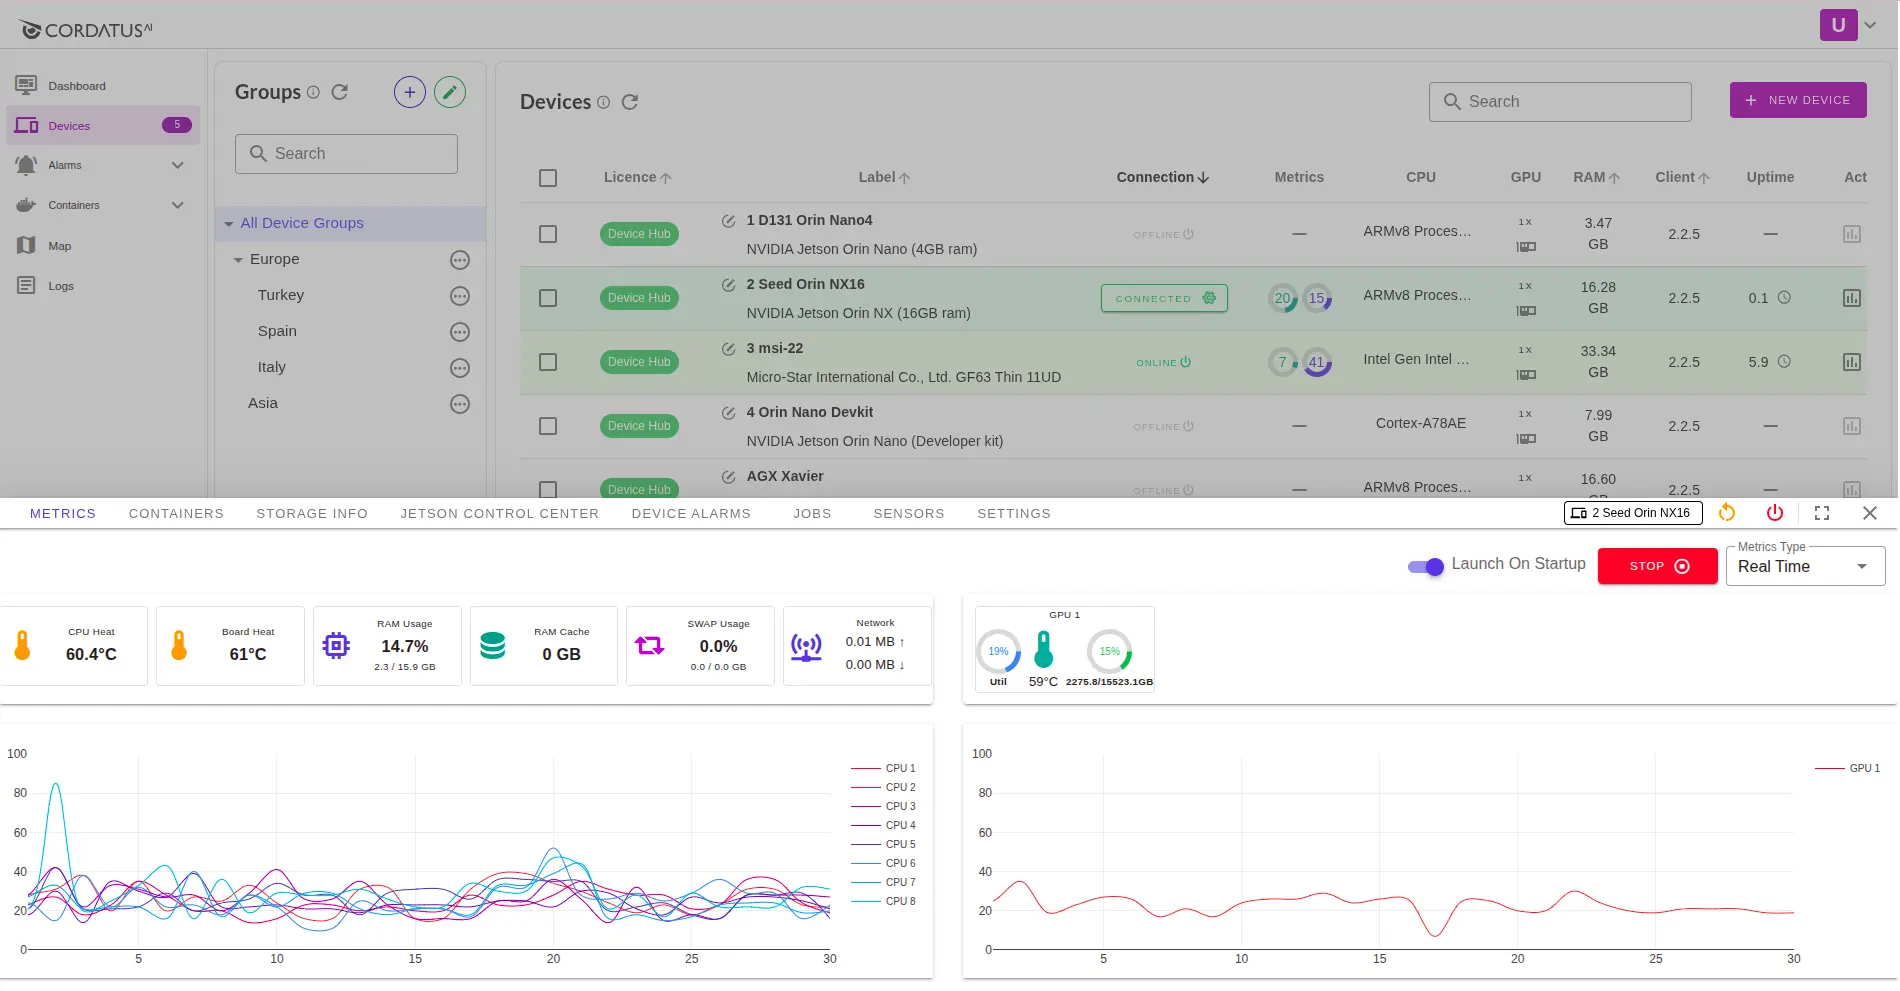The height and width of the screenshot is (991, 1900).
Task: Stop the real-time metrics
Action: point(1657,566)
